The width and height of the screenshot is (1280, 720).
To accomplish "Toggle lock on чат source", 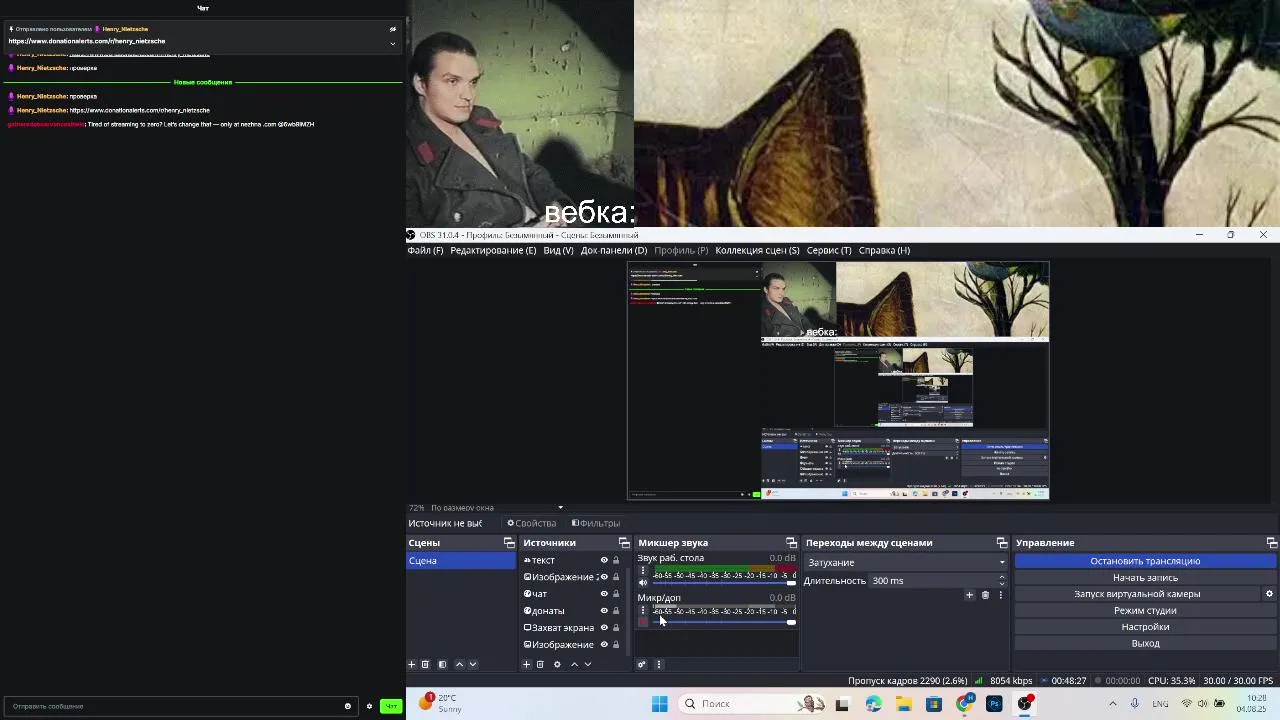I will click(616, 594).
